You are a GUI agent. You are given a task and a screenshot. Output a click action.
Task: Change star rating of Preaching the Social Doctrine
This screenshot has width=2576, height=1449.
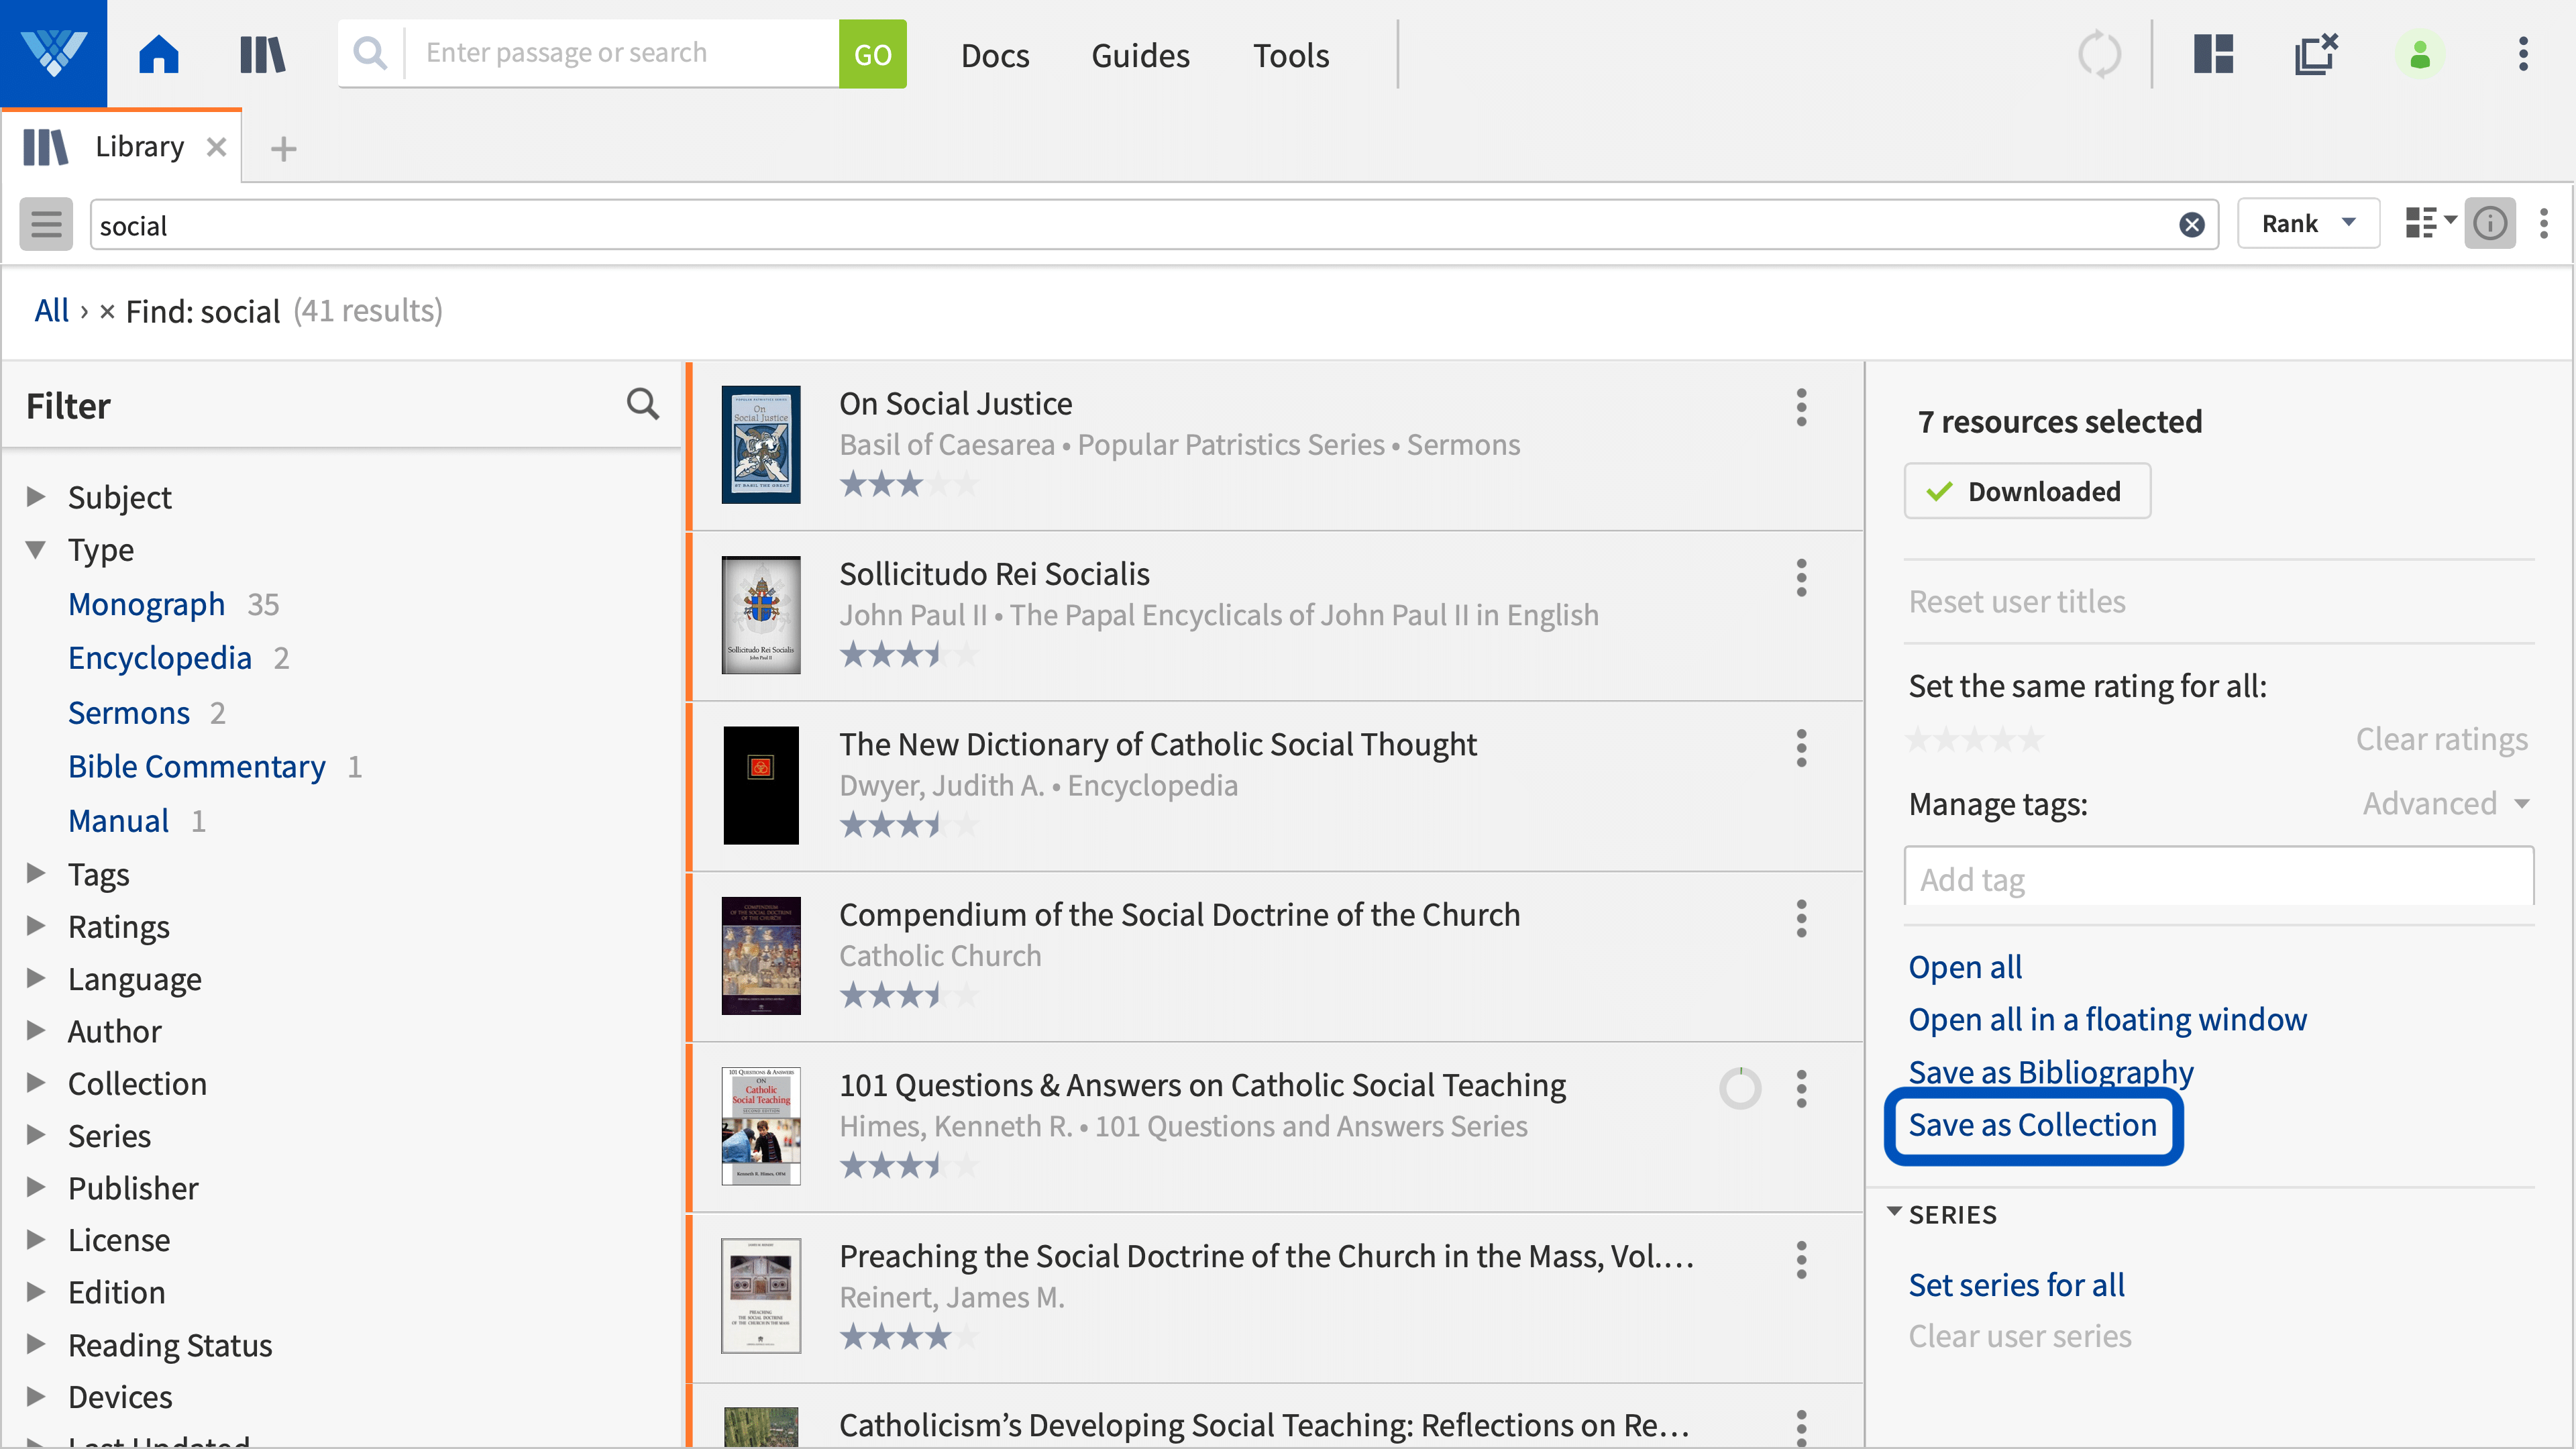point(908,1337)
